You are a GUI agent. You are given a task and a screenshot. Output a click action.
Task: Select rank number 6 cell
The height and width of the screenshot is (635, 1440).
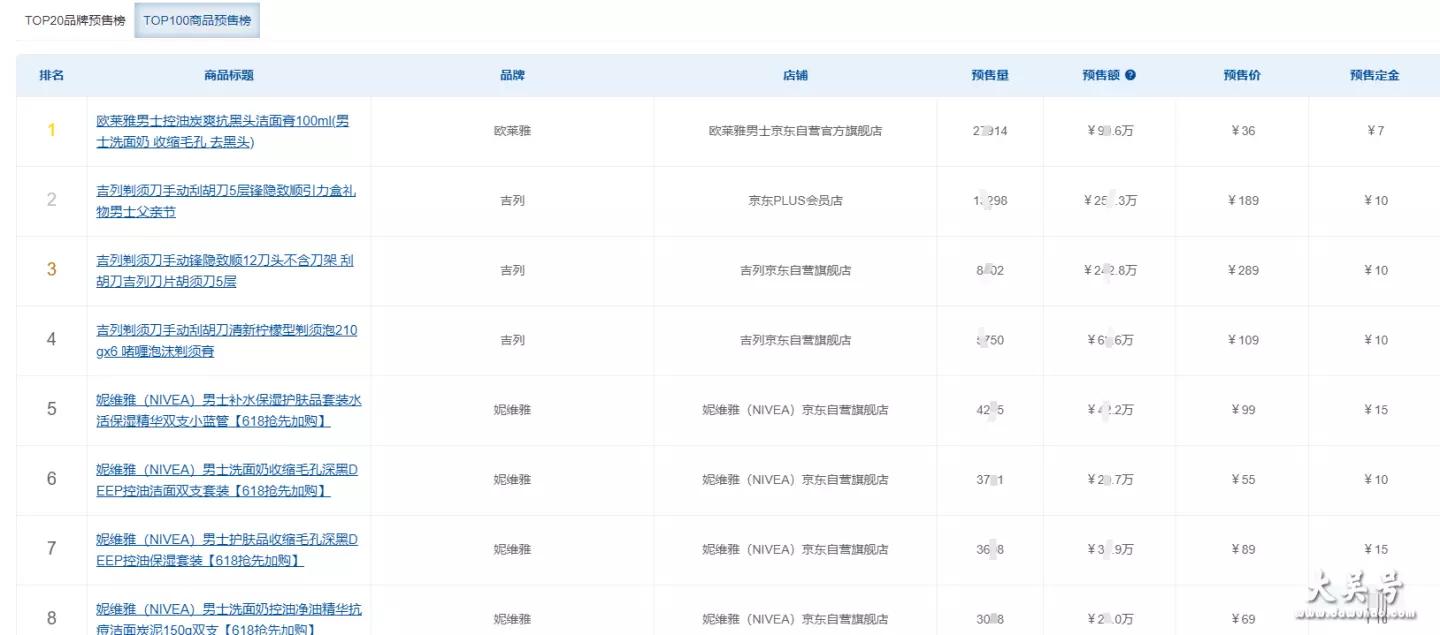[52, 479]
